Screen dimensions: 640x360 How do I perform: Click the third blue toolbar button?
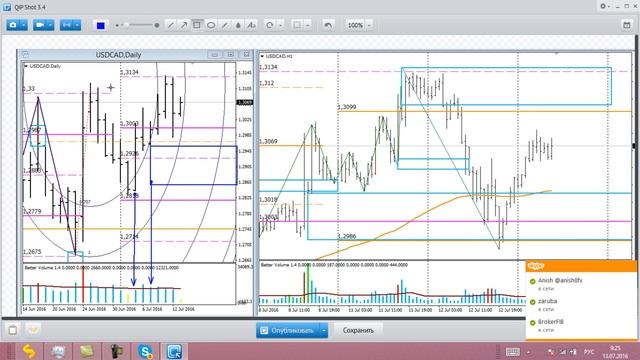66,25
